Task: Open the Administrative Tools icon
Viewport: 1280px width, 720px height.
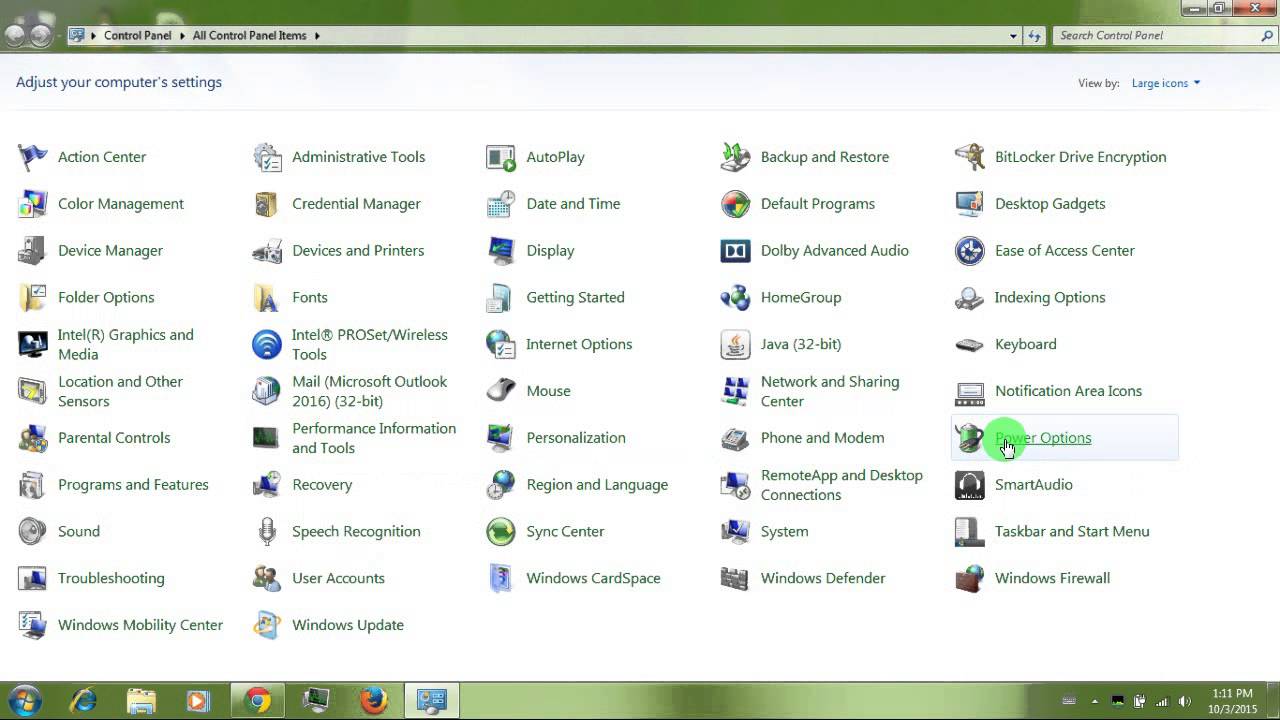Action: click(x=267, y=157)
